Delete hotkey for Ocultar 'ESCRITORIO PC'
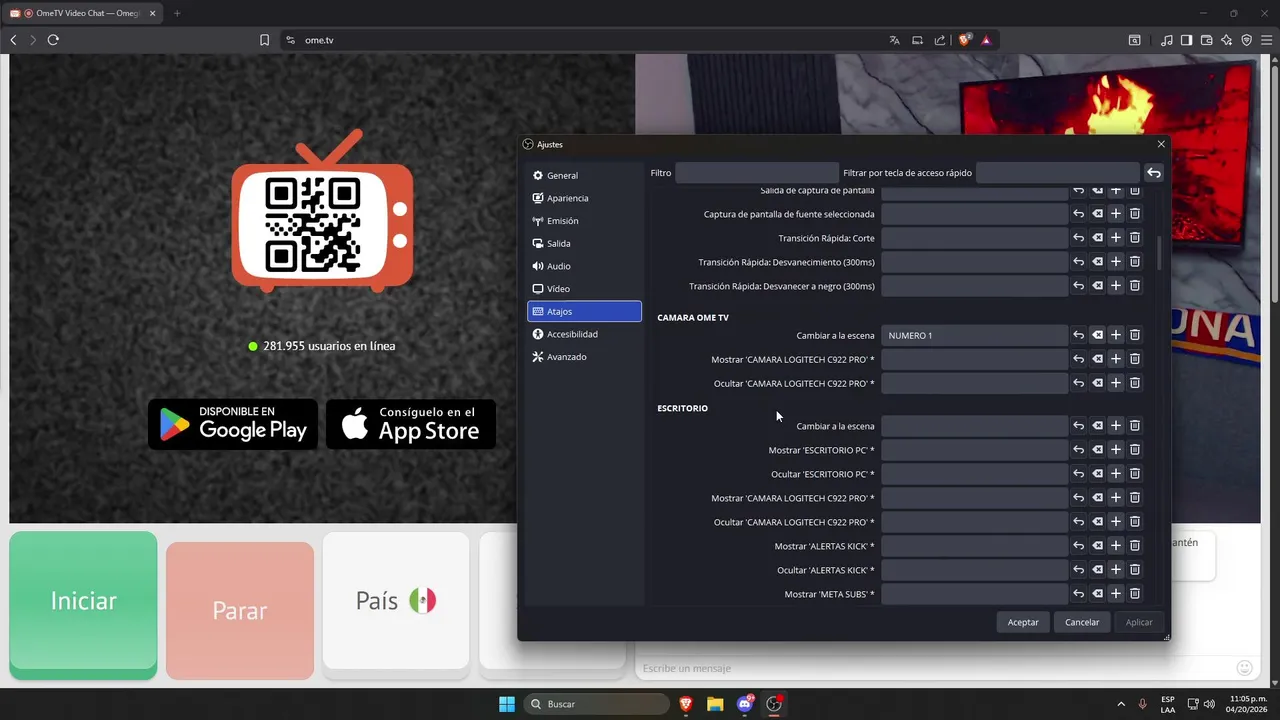 (x=1135, y=474)
